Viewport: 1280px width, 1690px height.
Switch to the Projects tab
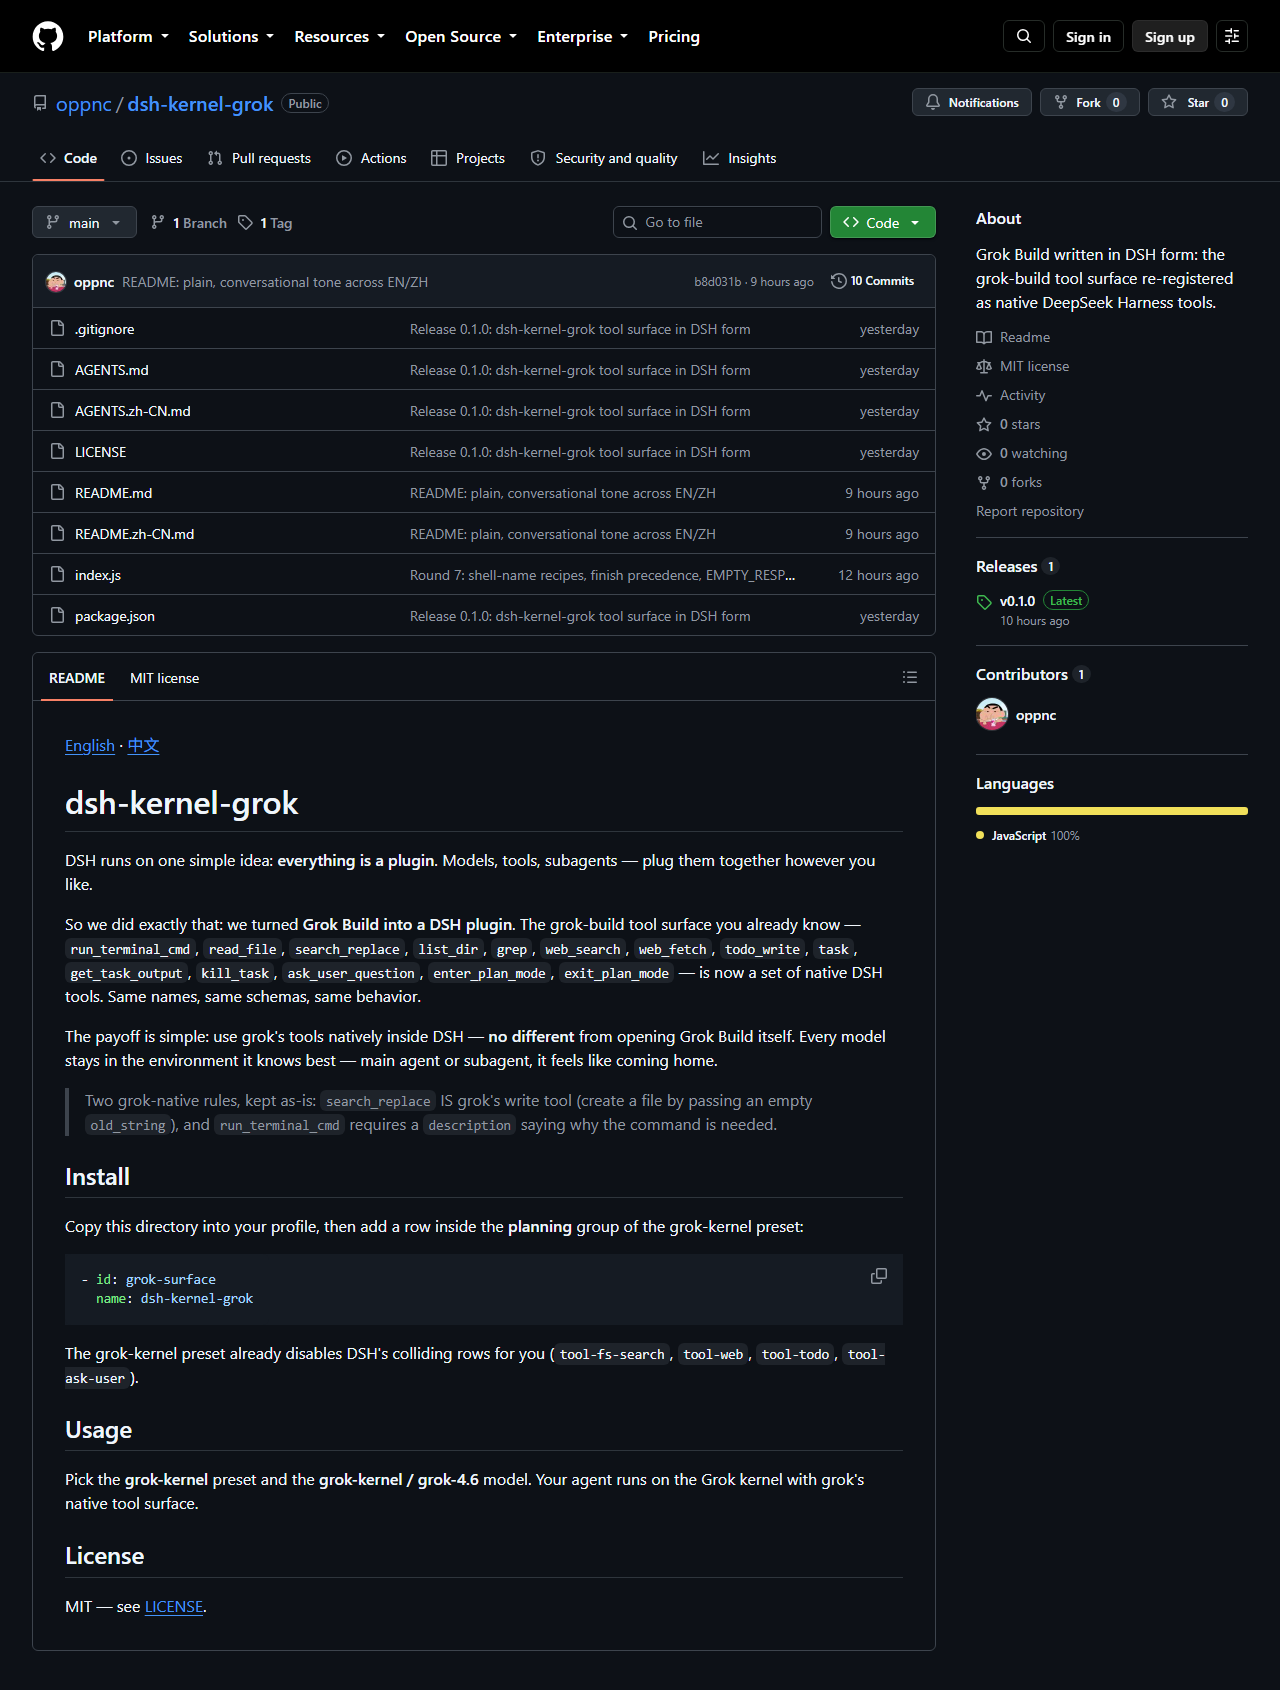coord(468,158)
